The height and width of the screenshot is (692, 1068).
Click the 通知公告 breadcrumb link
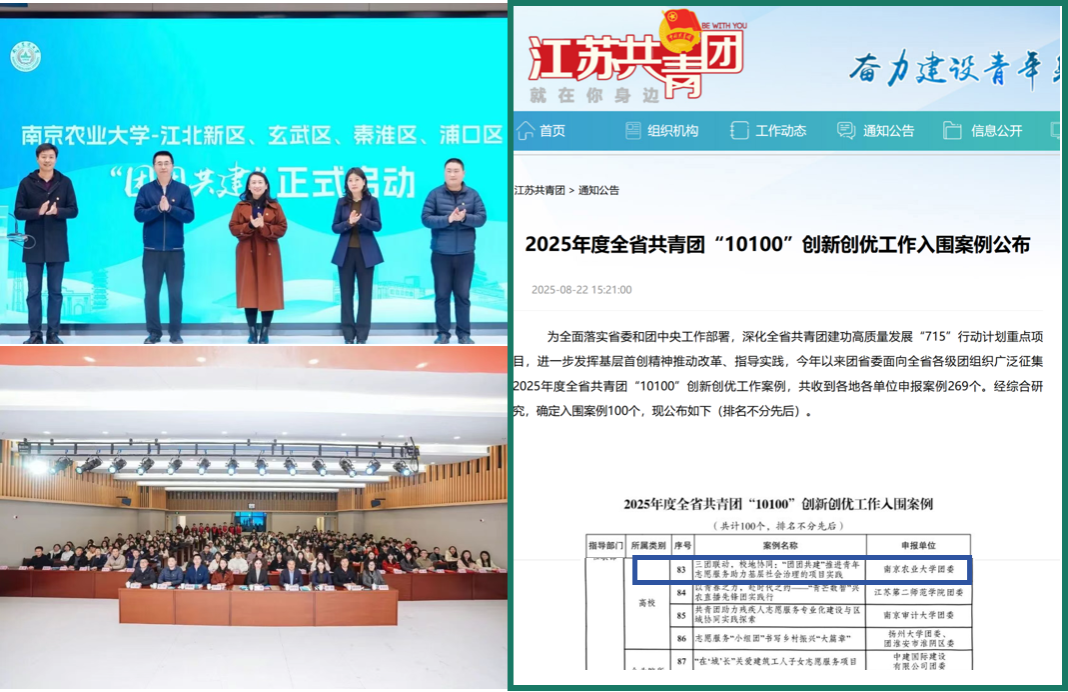pos(598,190)
